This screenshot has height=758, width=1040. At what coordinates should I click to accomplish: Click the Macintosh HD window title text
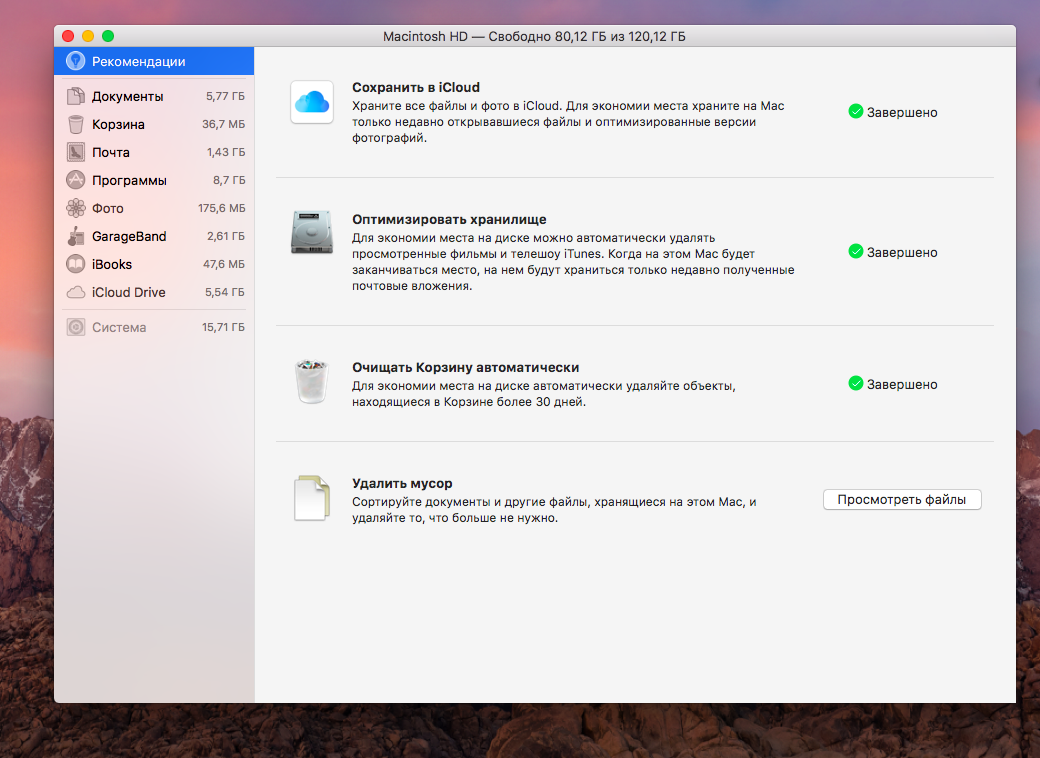(x=534, y=36)
